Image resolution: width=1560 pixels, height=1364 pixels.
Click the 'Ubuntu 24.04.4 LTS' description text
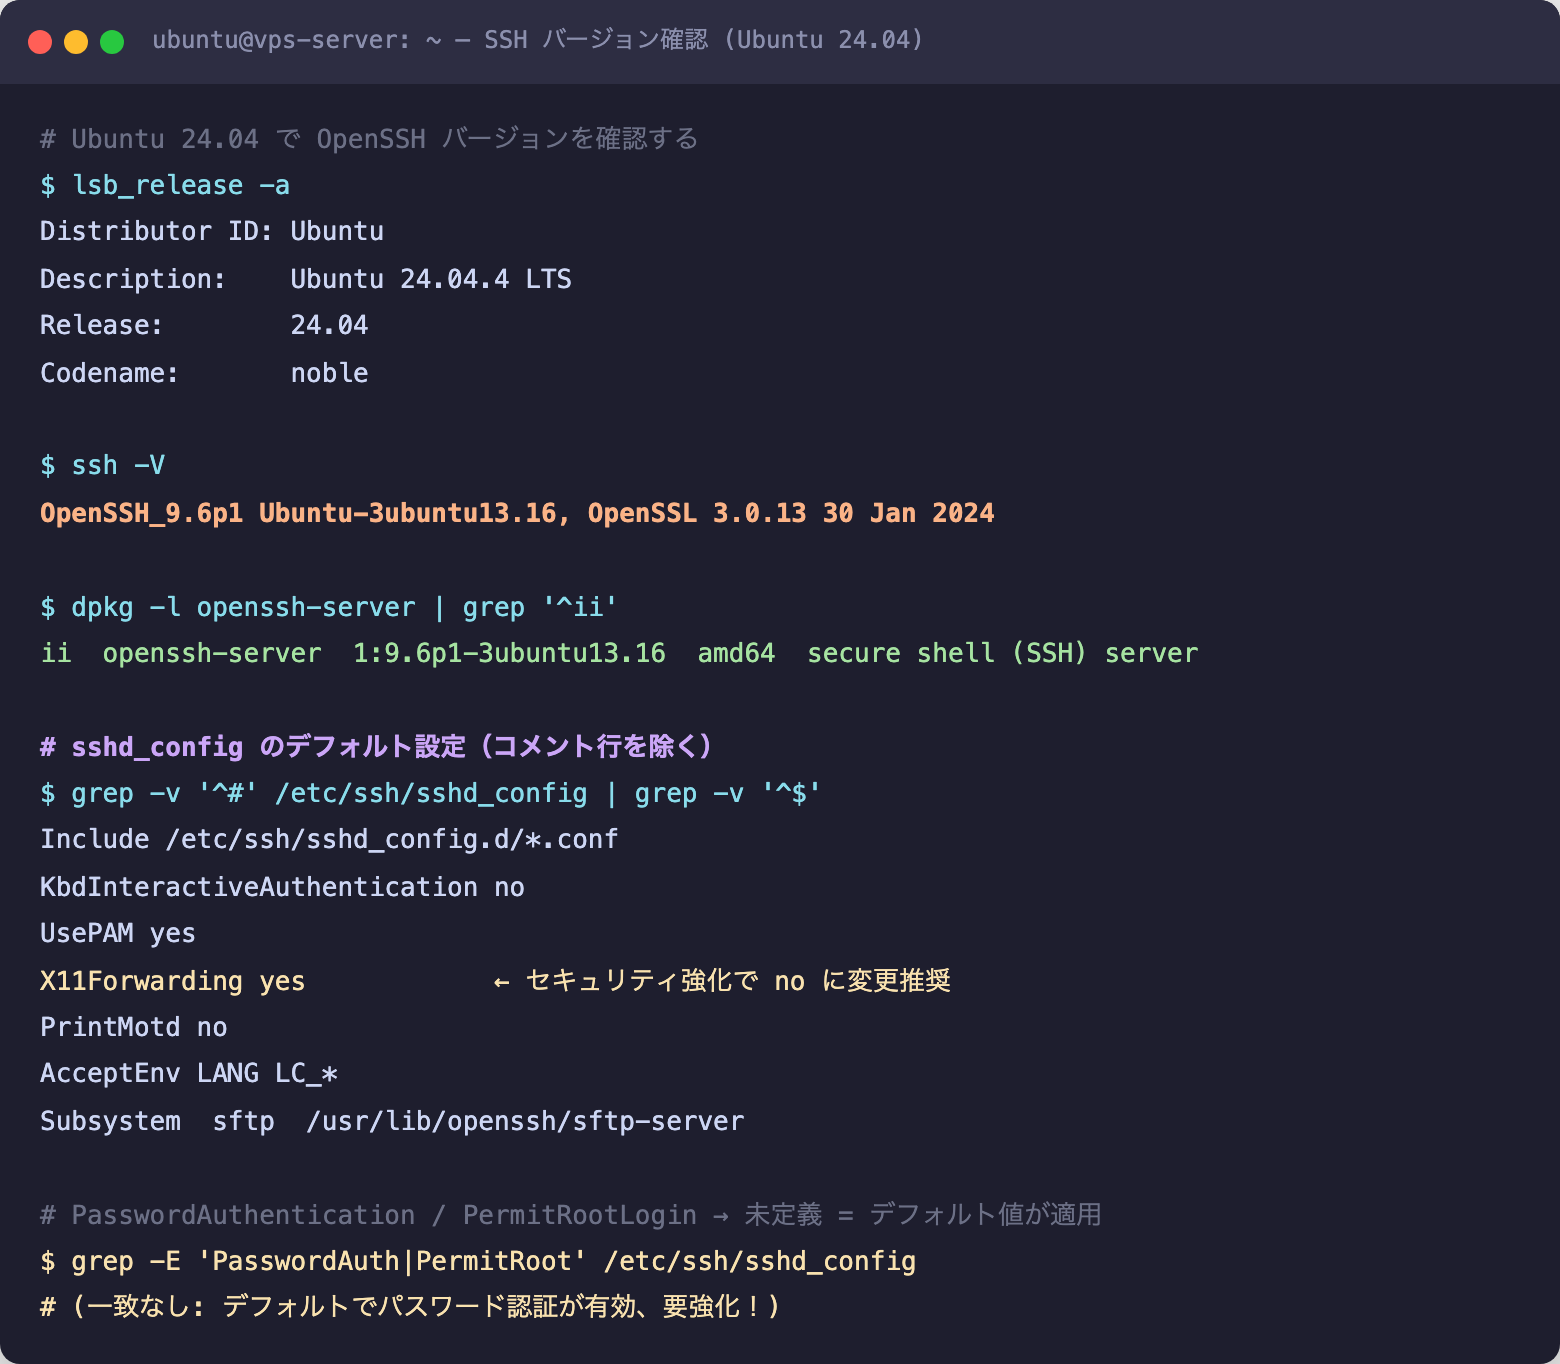click(431, 279)
